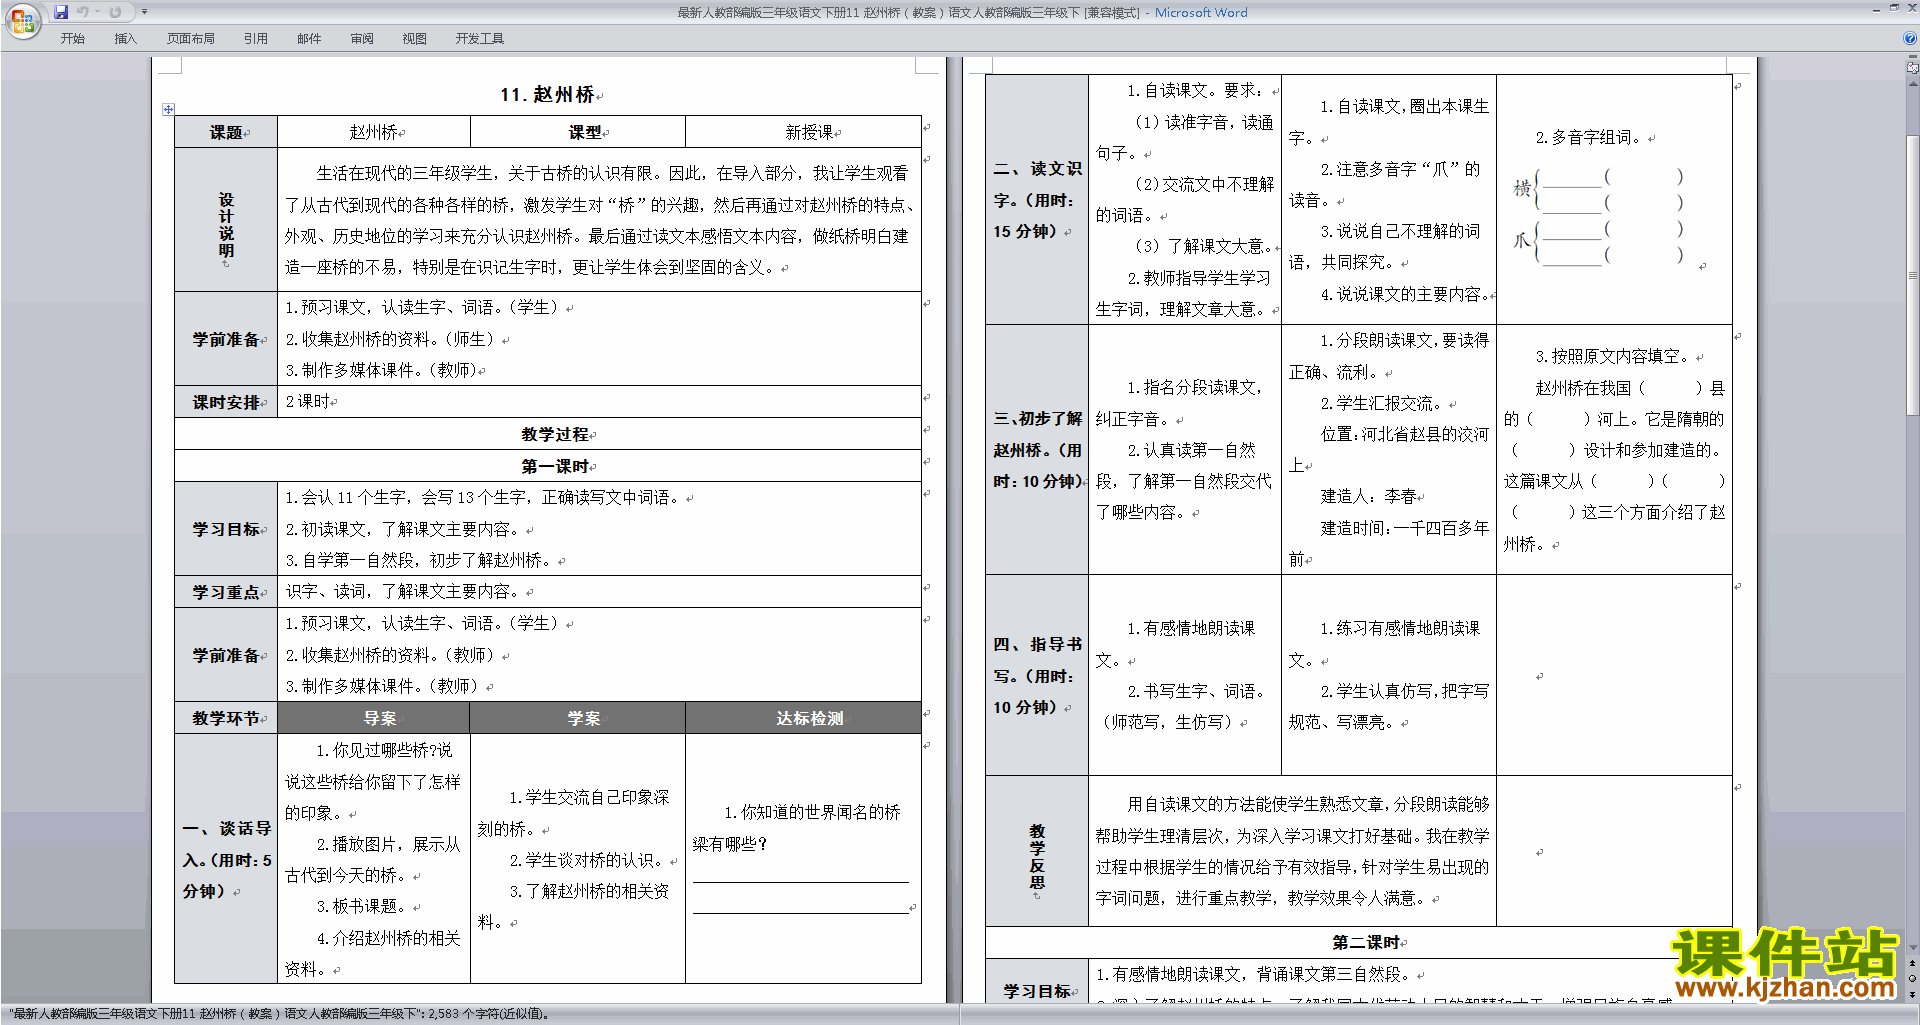Click the table move handle at table corner

pyautogui.click(x=168, y=109)
